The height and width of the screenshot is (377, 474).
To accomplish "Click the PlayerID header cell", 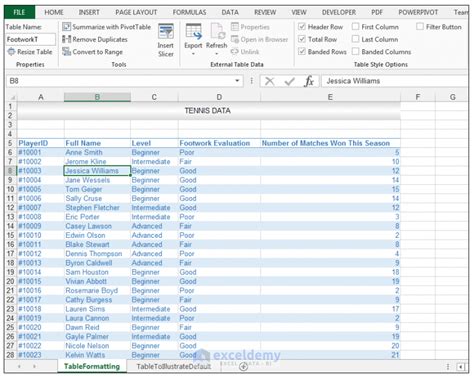I will point(40,143).
